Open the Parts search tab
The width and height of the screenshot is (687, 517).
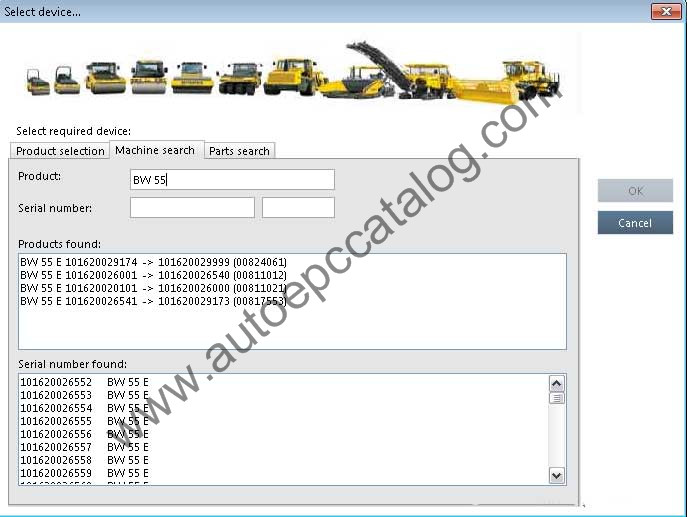pyautogui.click(x=239, y=151)
